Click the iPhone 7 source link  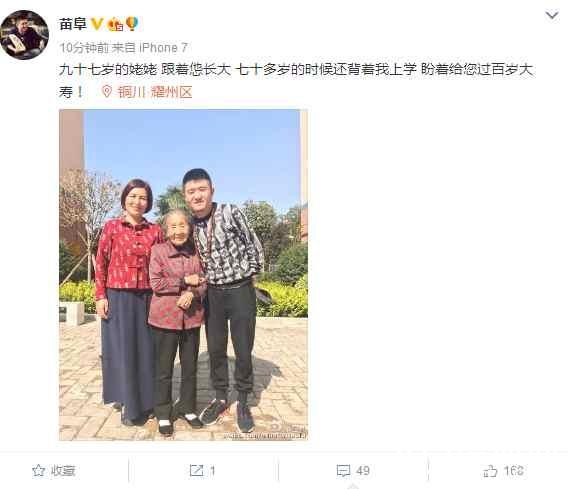click(x=163, y=47)
